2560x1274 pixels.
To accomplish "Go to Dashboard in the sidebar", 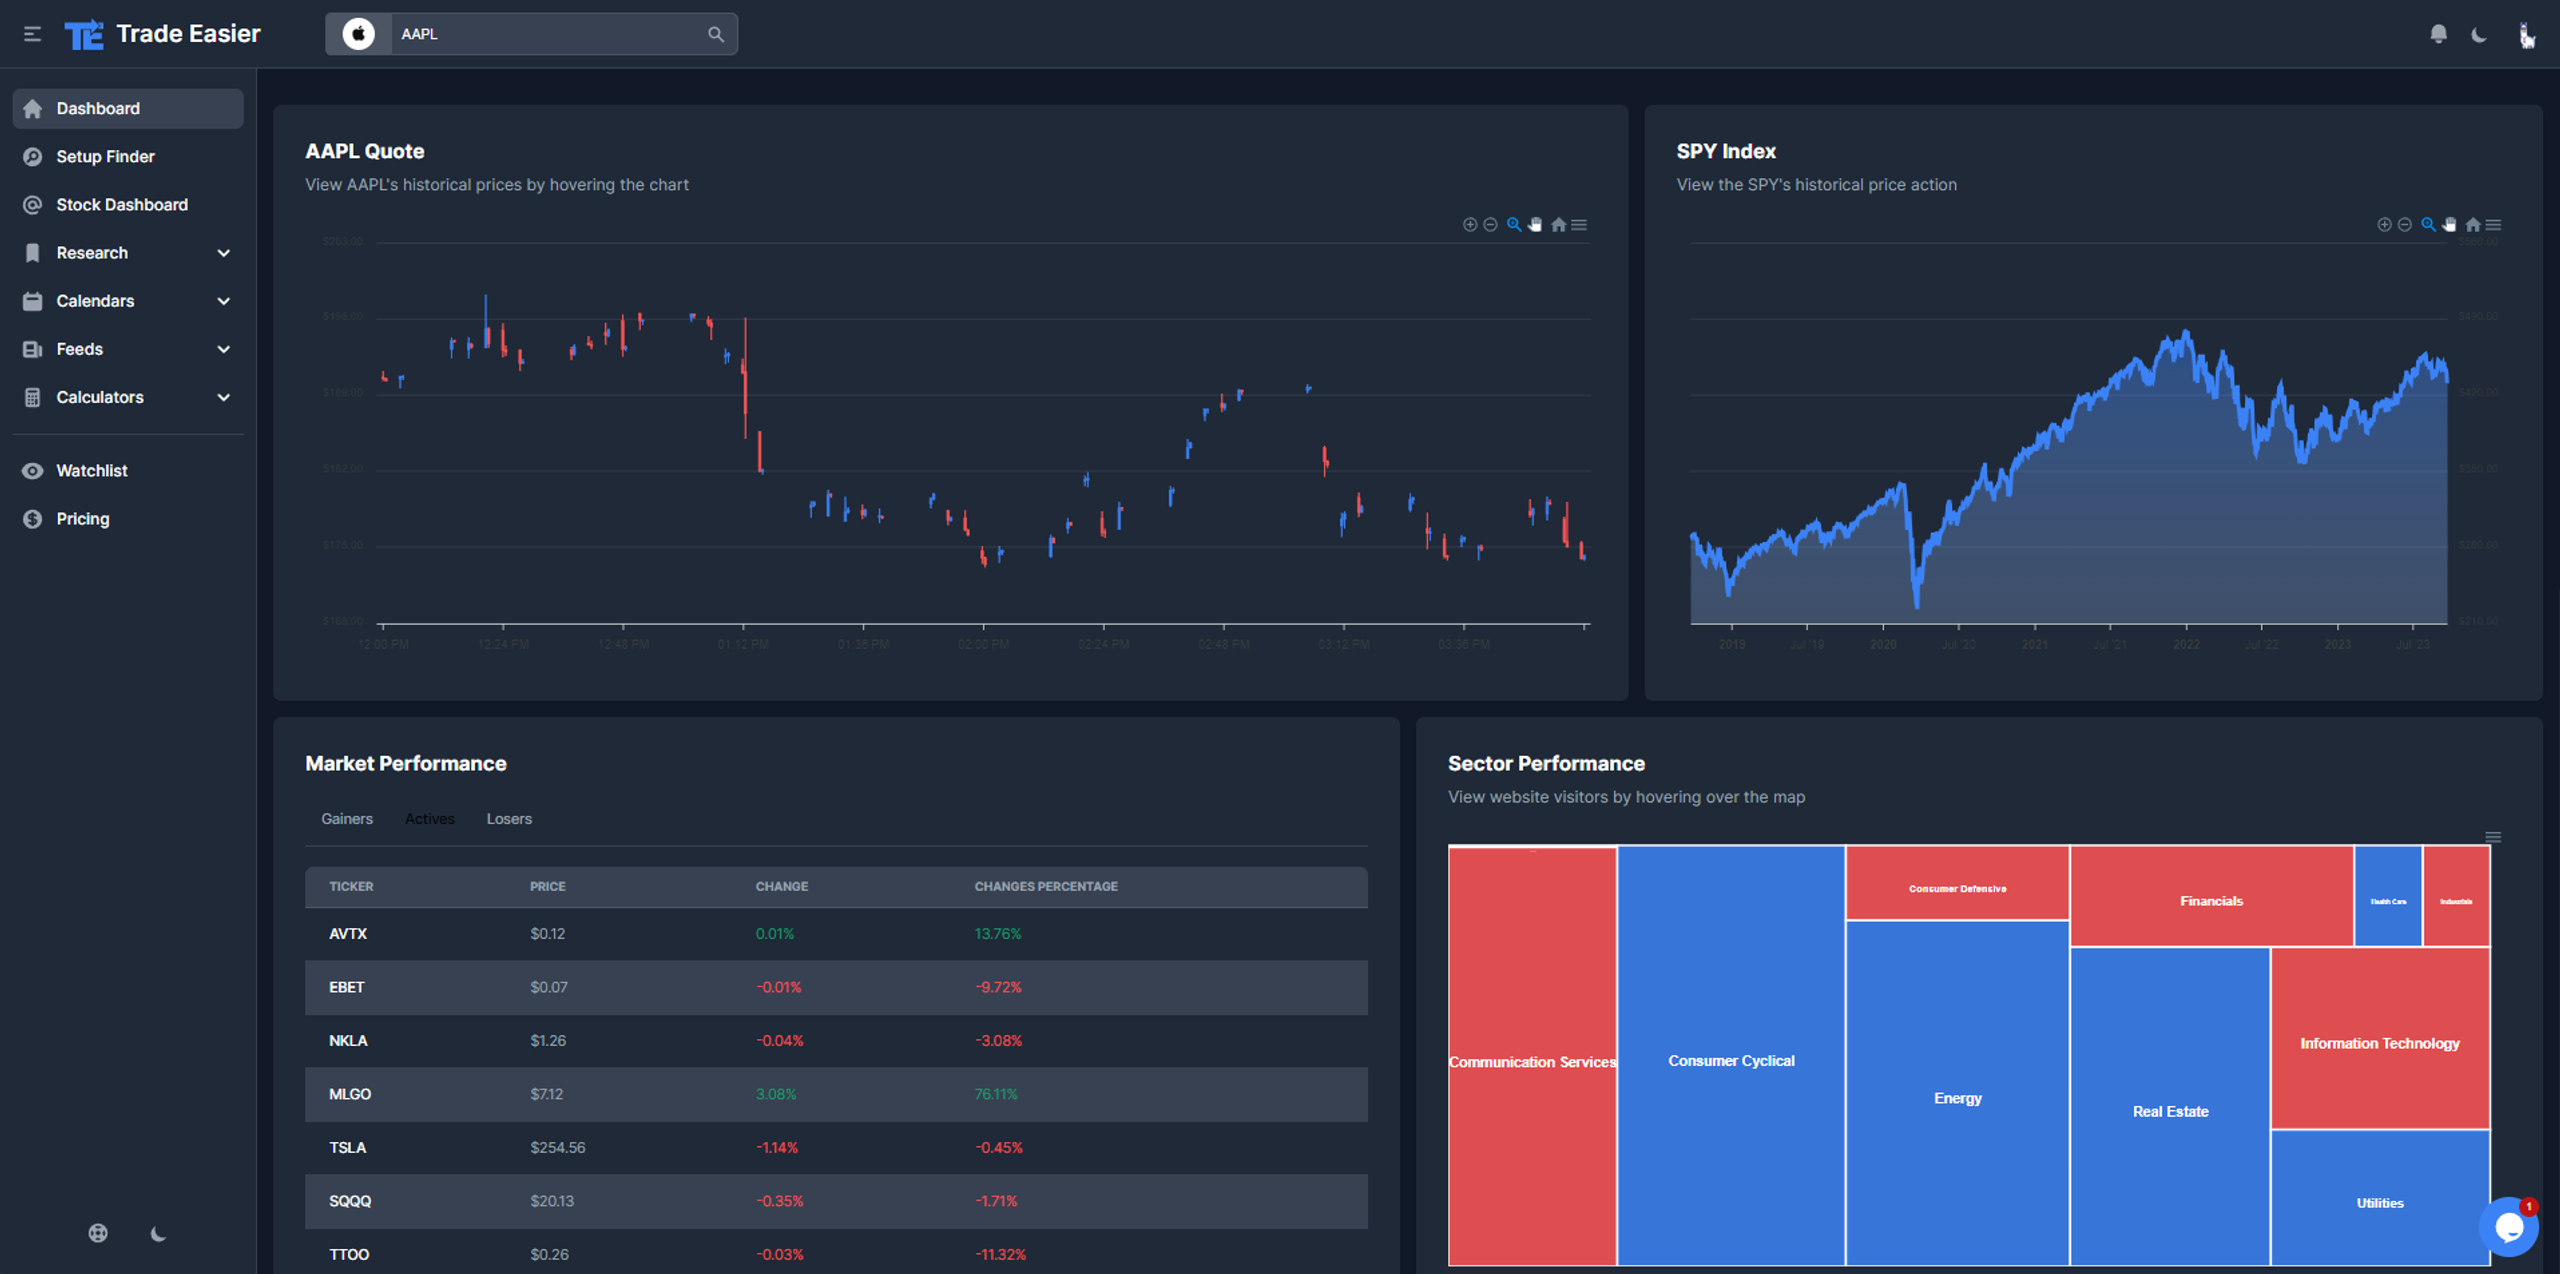I will click(x=128, y=108).
